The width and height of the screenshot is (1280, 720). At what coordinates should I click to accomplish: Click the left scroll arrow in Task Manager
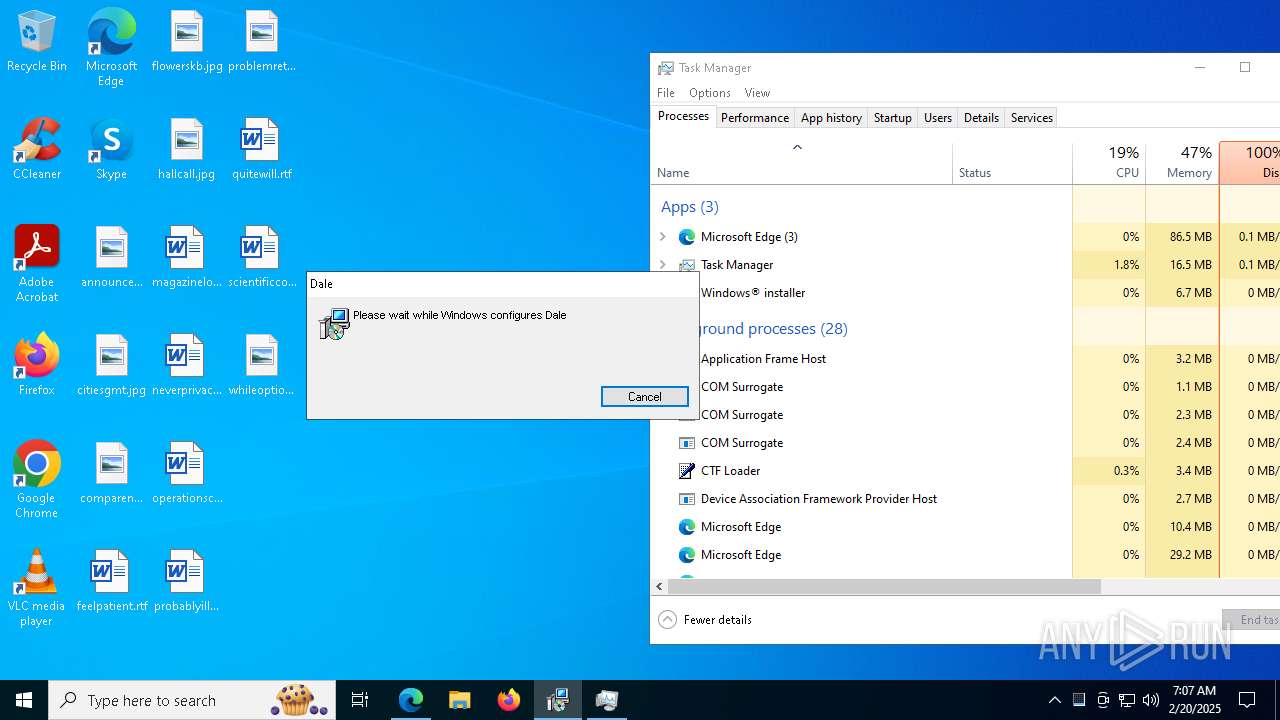click(659, 587)
